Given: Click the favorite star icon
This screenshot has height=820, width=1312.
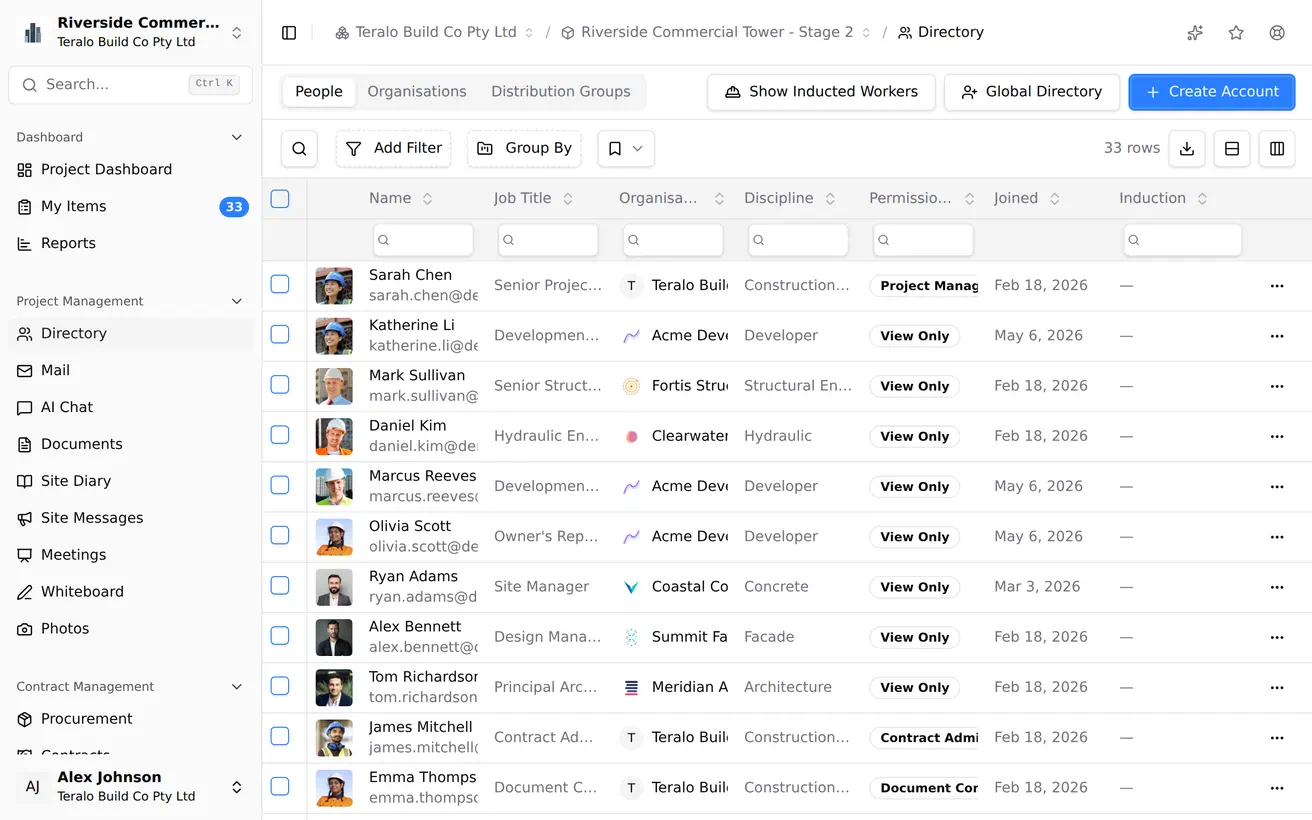Looking at the screenshot, I should 1236,33.
